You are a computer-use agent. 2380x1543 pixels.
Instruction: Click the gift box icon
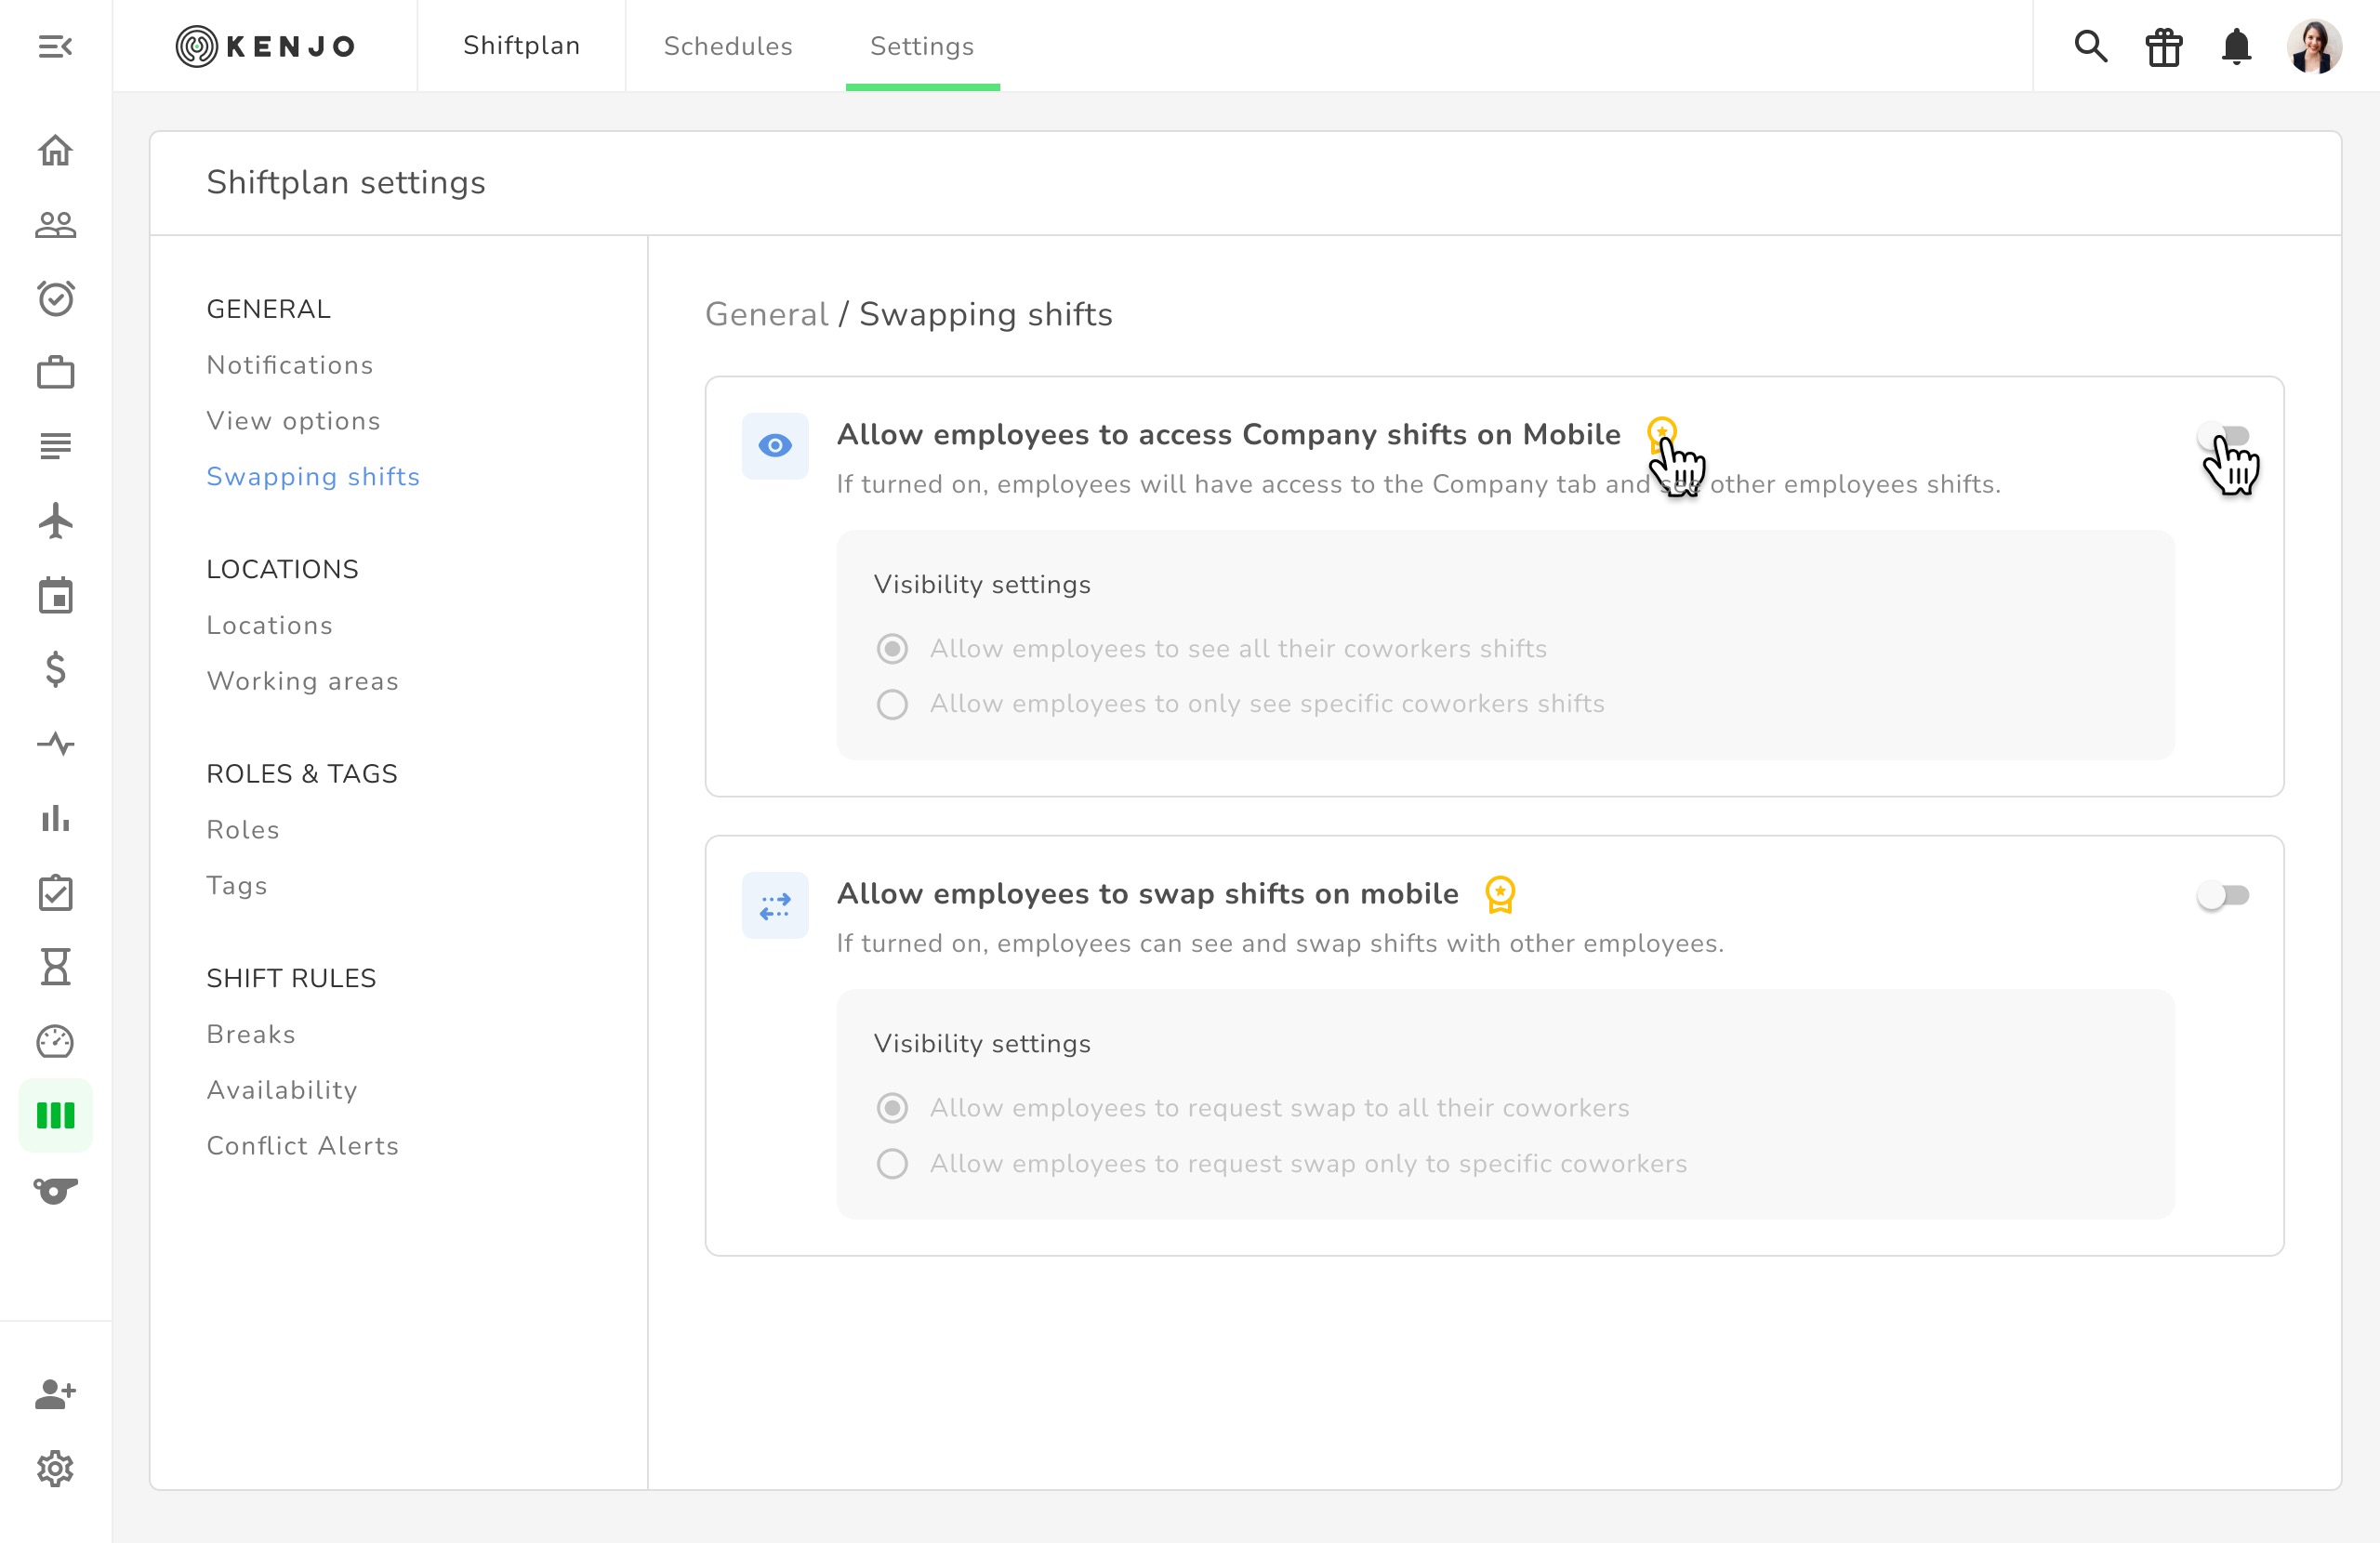[x=2163, y=47]
